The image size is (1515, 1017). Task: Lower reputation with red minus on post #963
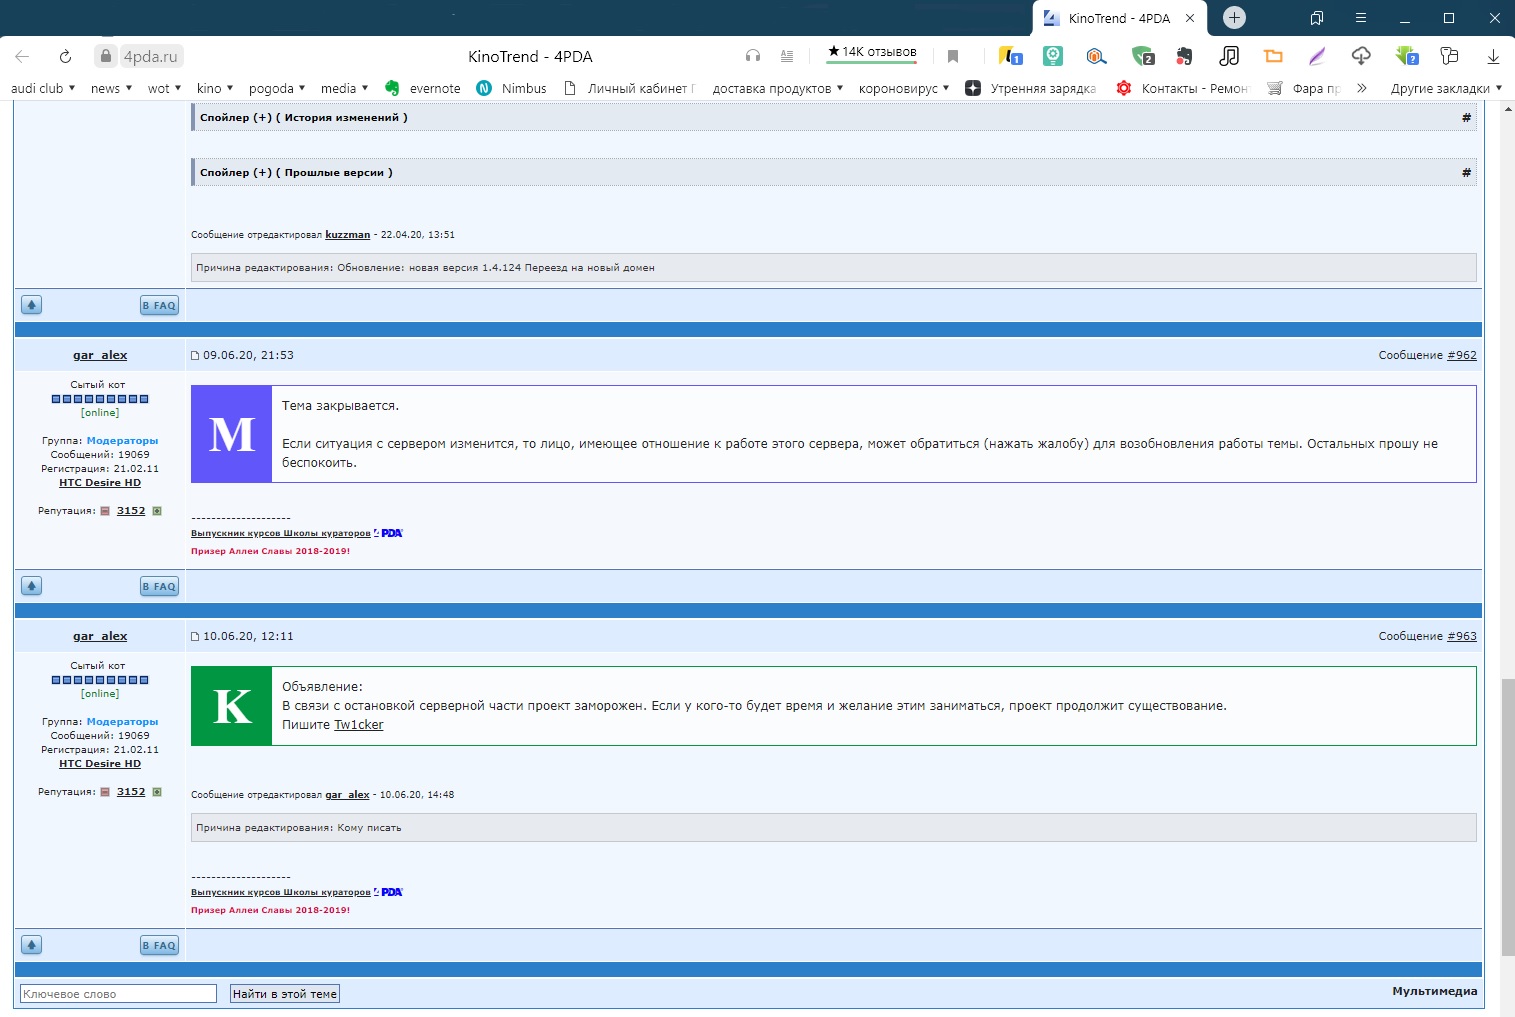point(105,792)
